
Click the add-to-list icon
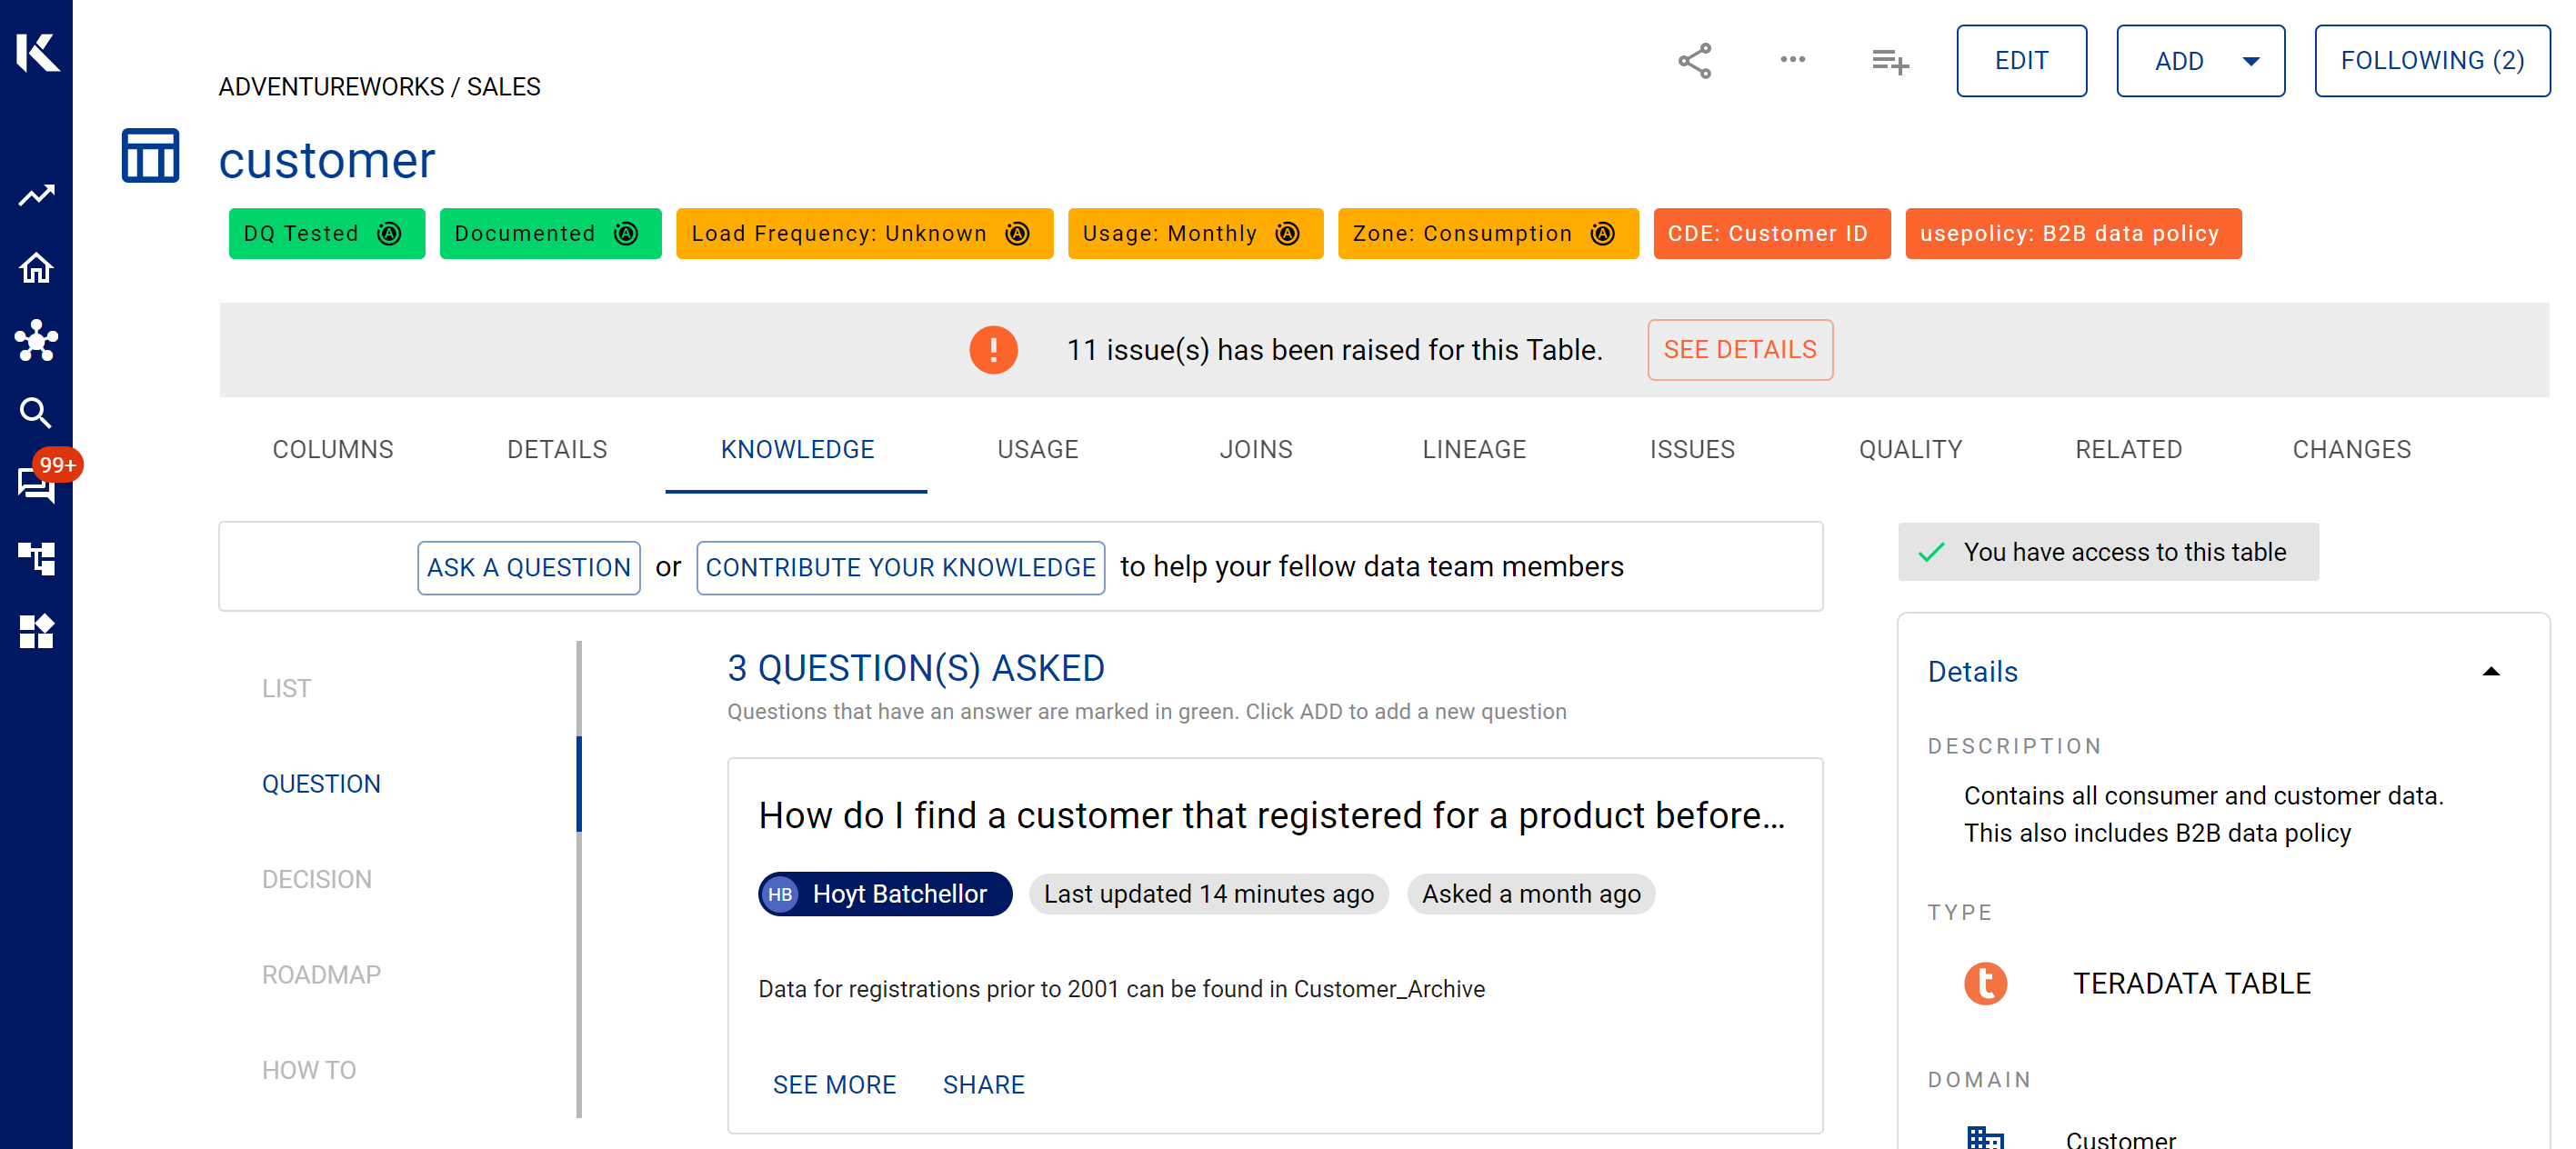(x=1889, y=62)
